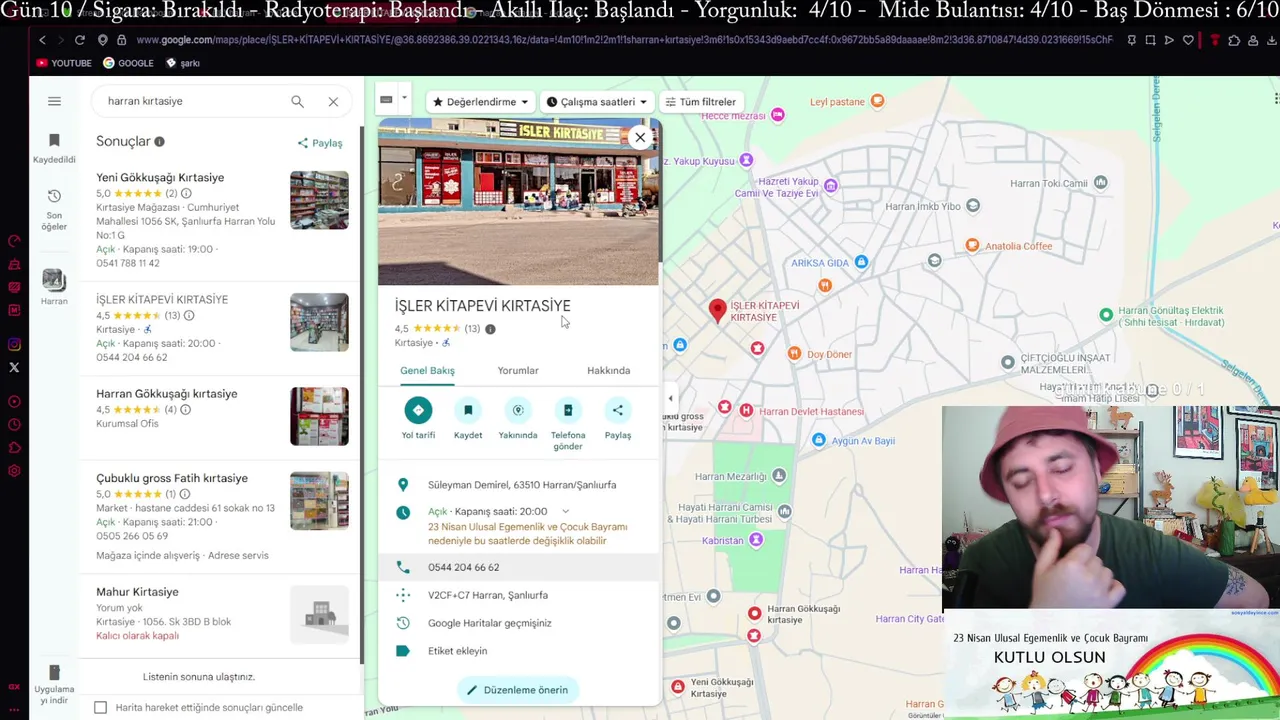Open şarkı bookmark

click(x=183, y=63)
